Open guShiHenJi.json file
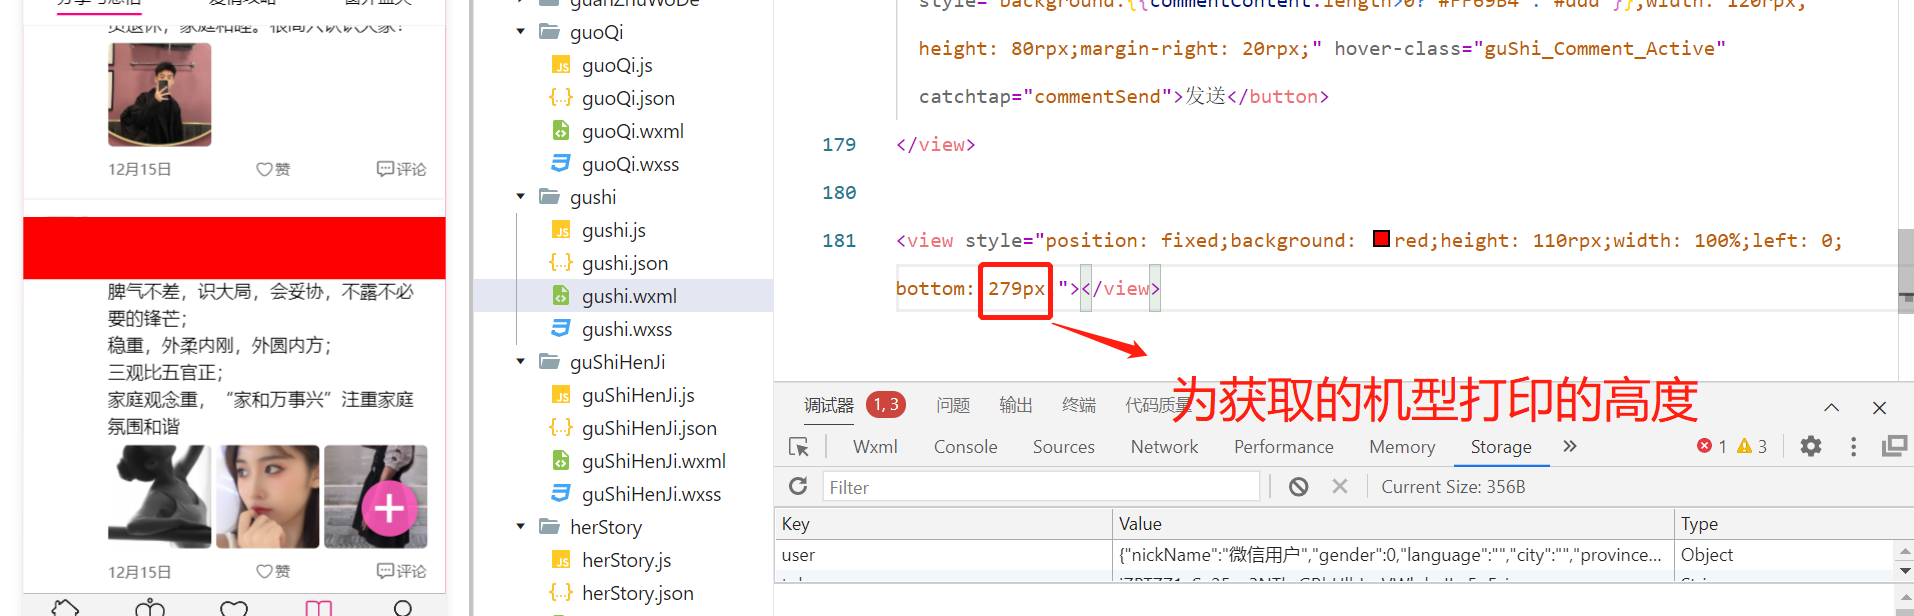Image resolution: width=1914 pixels, height=616 pixels. (x=649, y=428)
